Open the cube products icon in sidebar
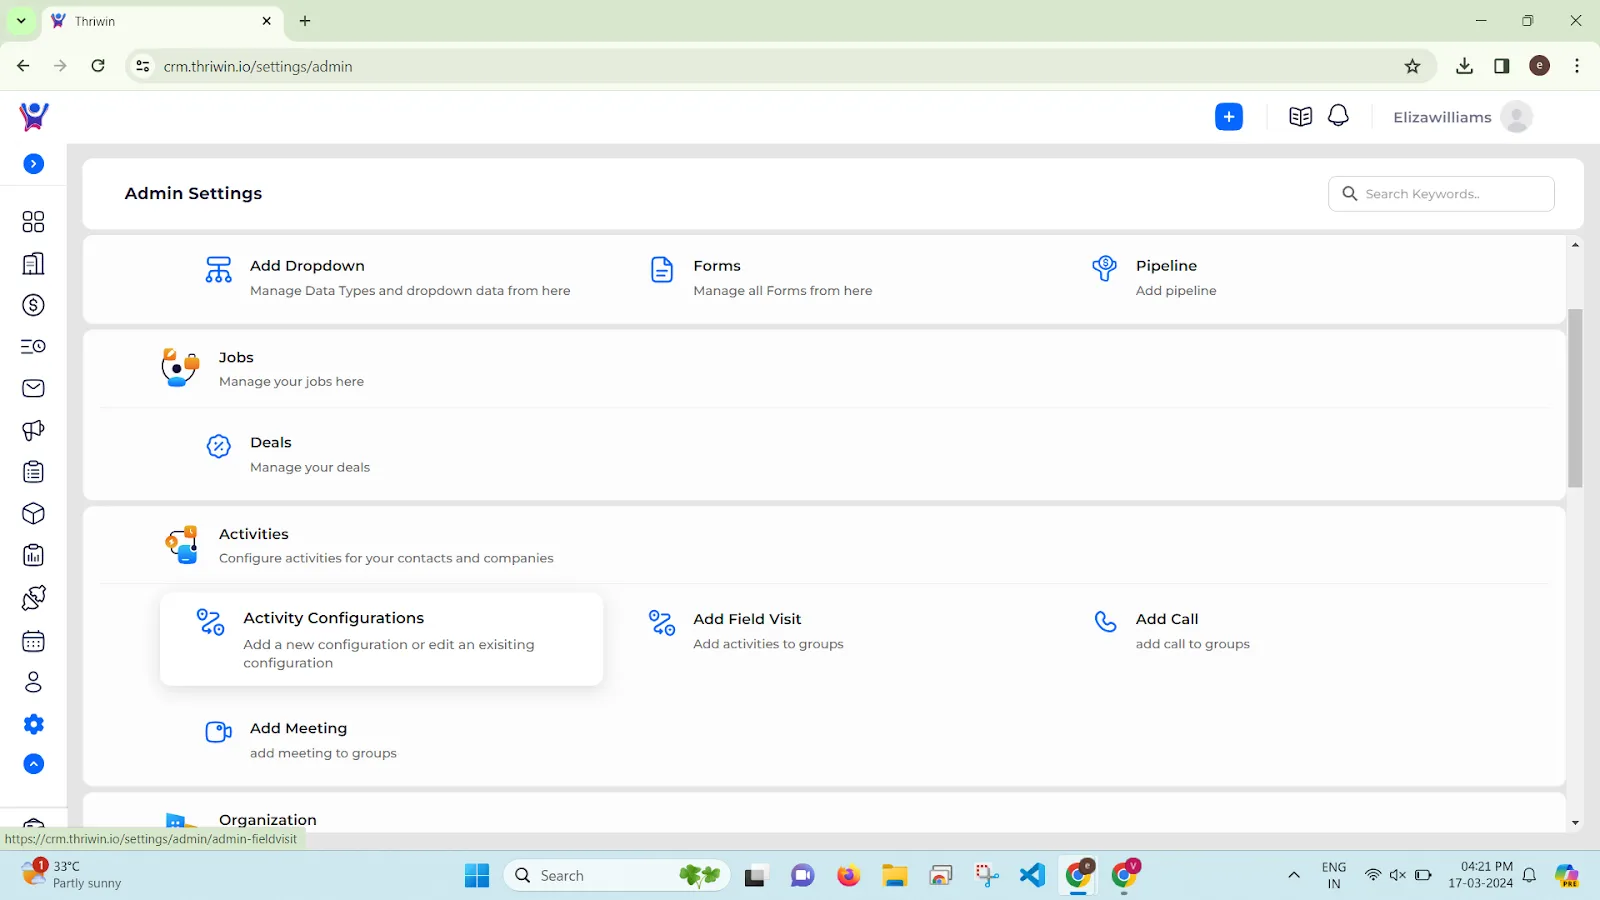This screenshot has width=1600, height=900. (33, 514)
